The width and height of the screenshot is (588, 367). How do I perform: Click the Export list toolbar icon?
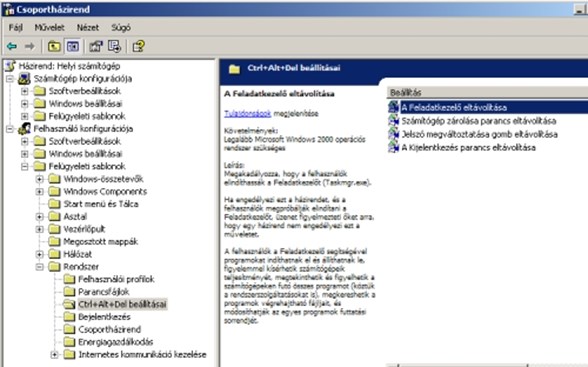pyautogui.click(x=114, y=46)
